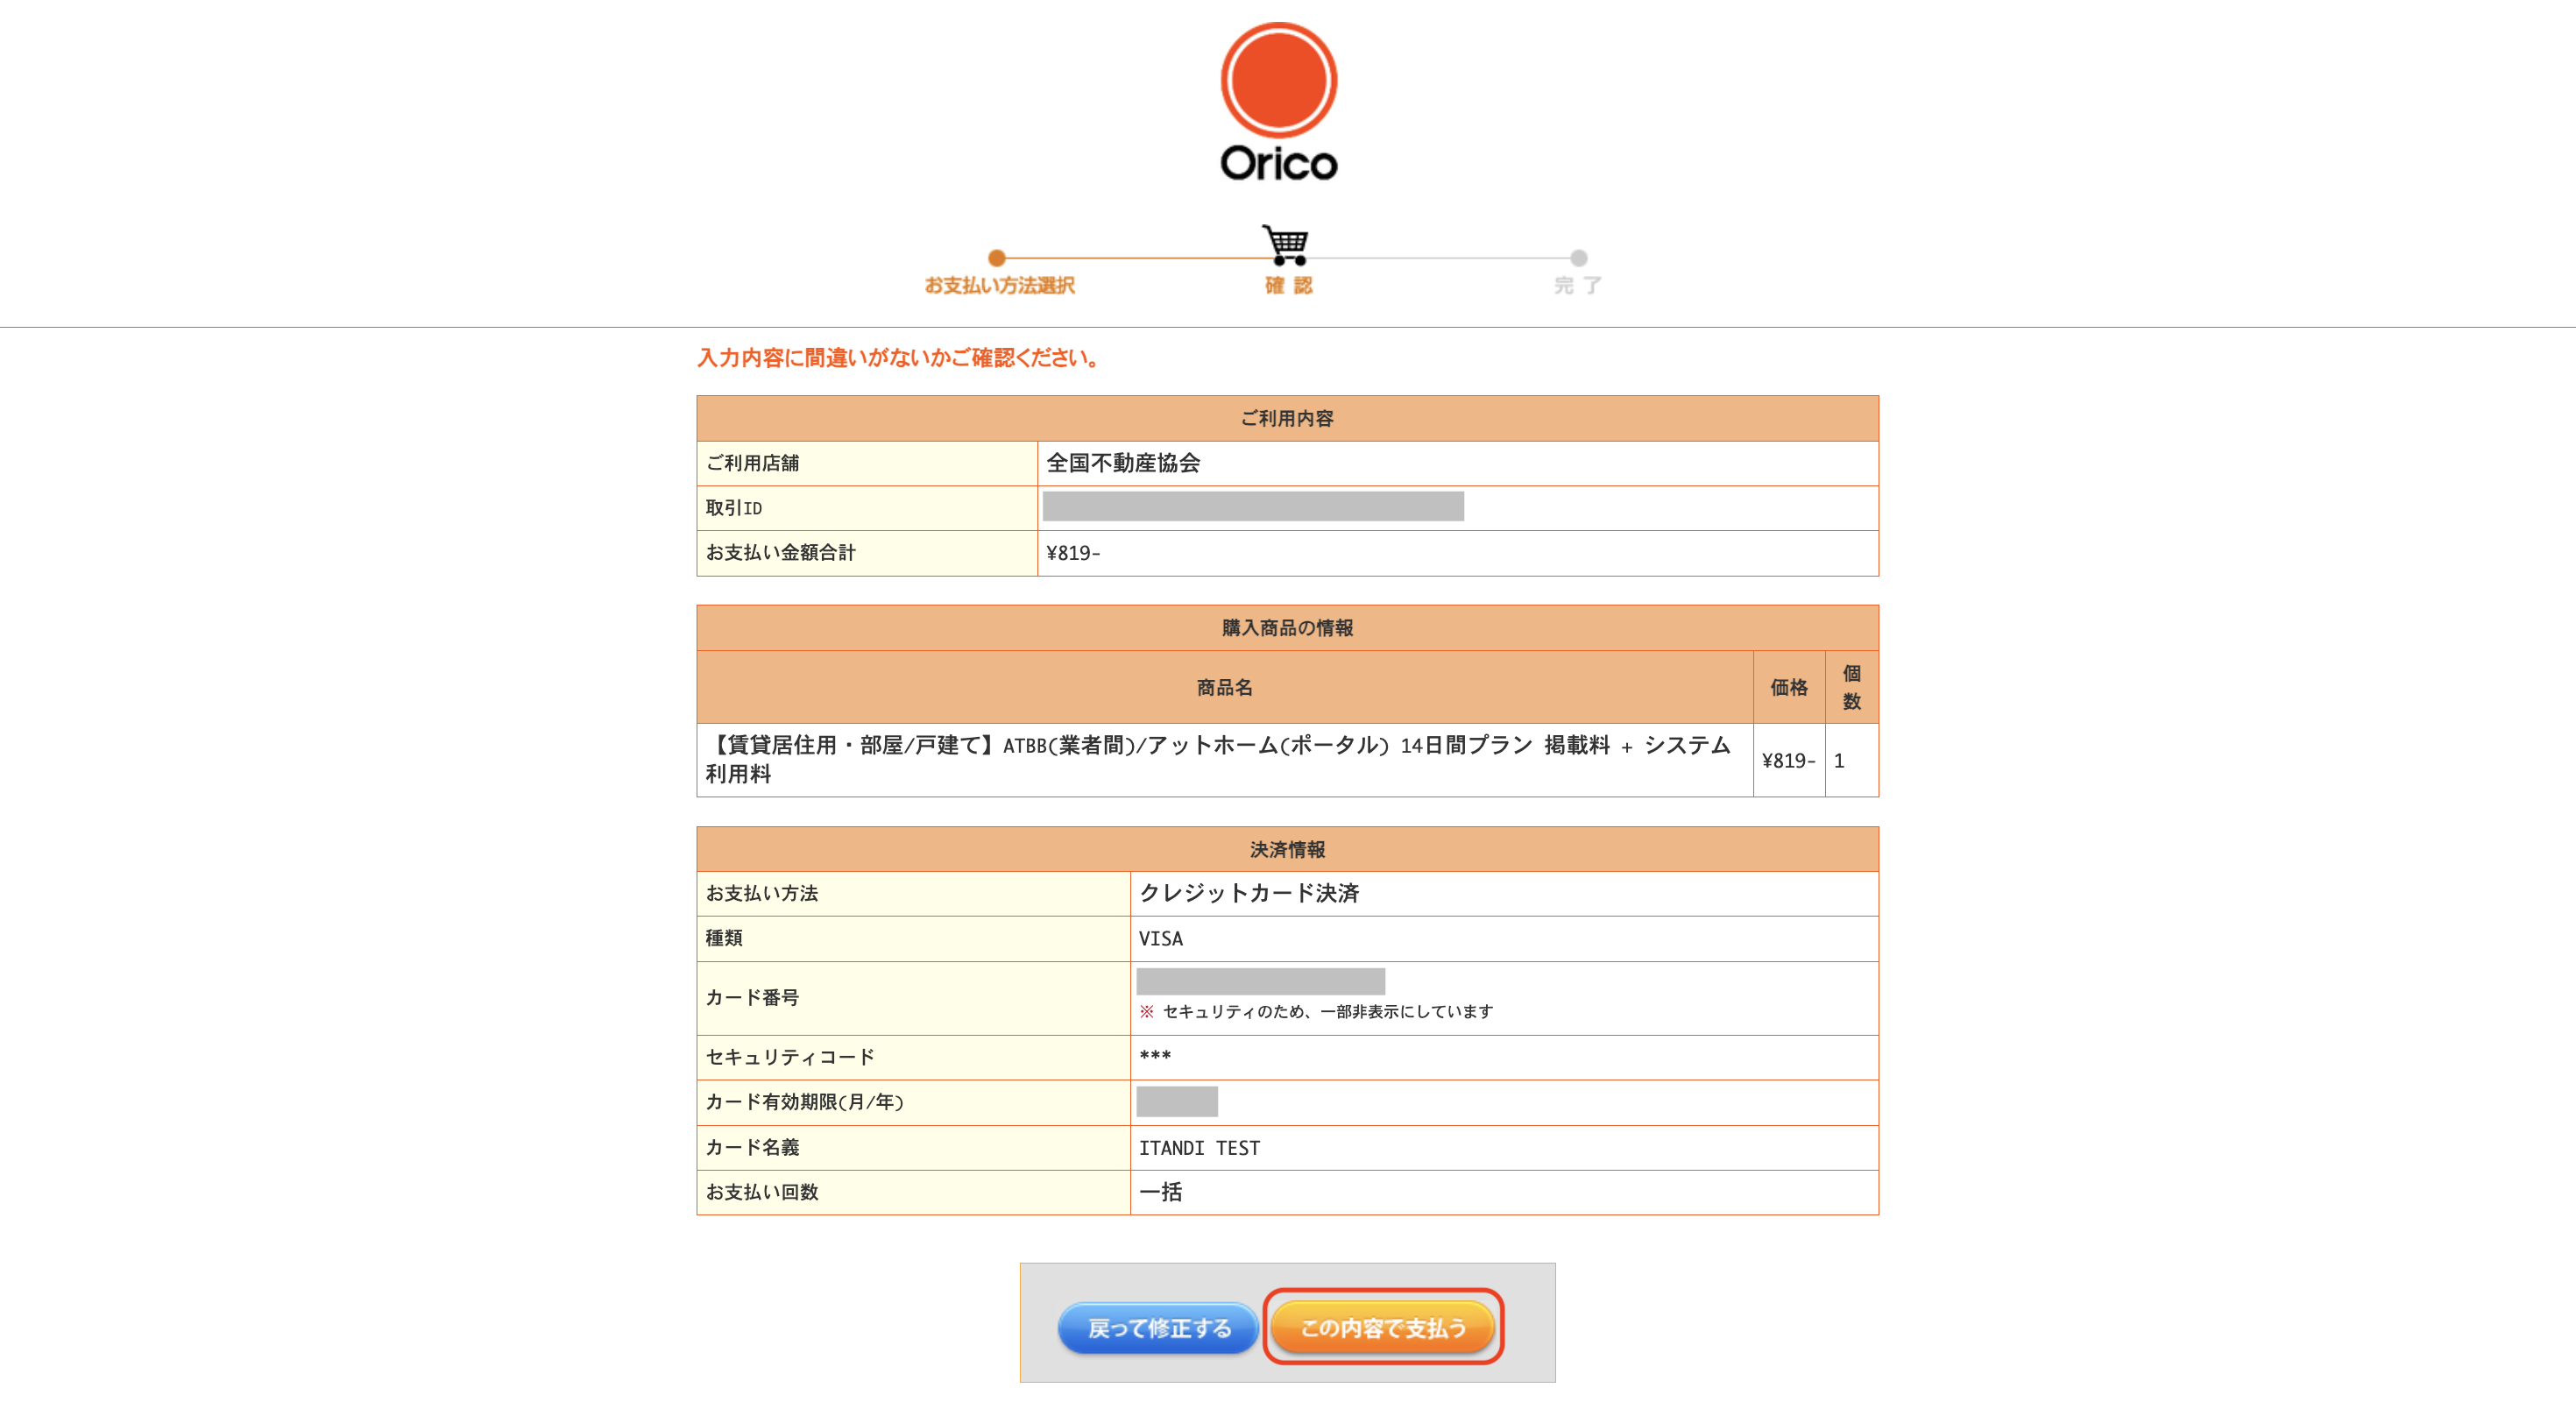Click the Orico wordmark text
Viewport: 2576px width, 1402px height.
click(x=1278, y=163)
